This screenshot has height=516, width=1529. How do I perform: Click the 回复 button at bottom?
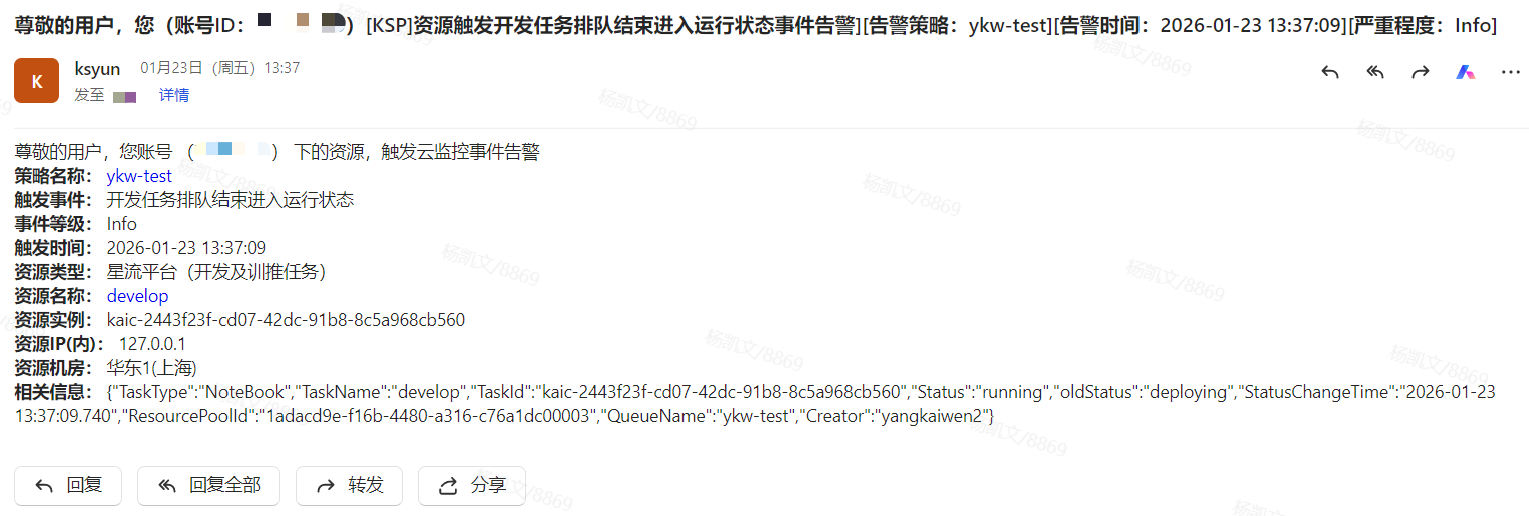68,486
